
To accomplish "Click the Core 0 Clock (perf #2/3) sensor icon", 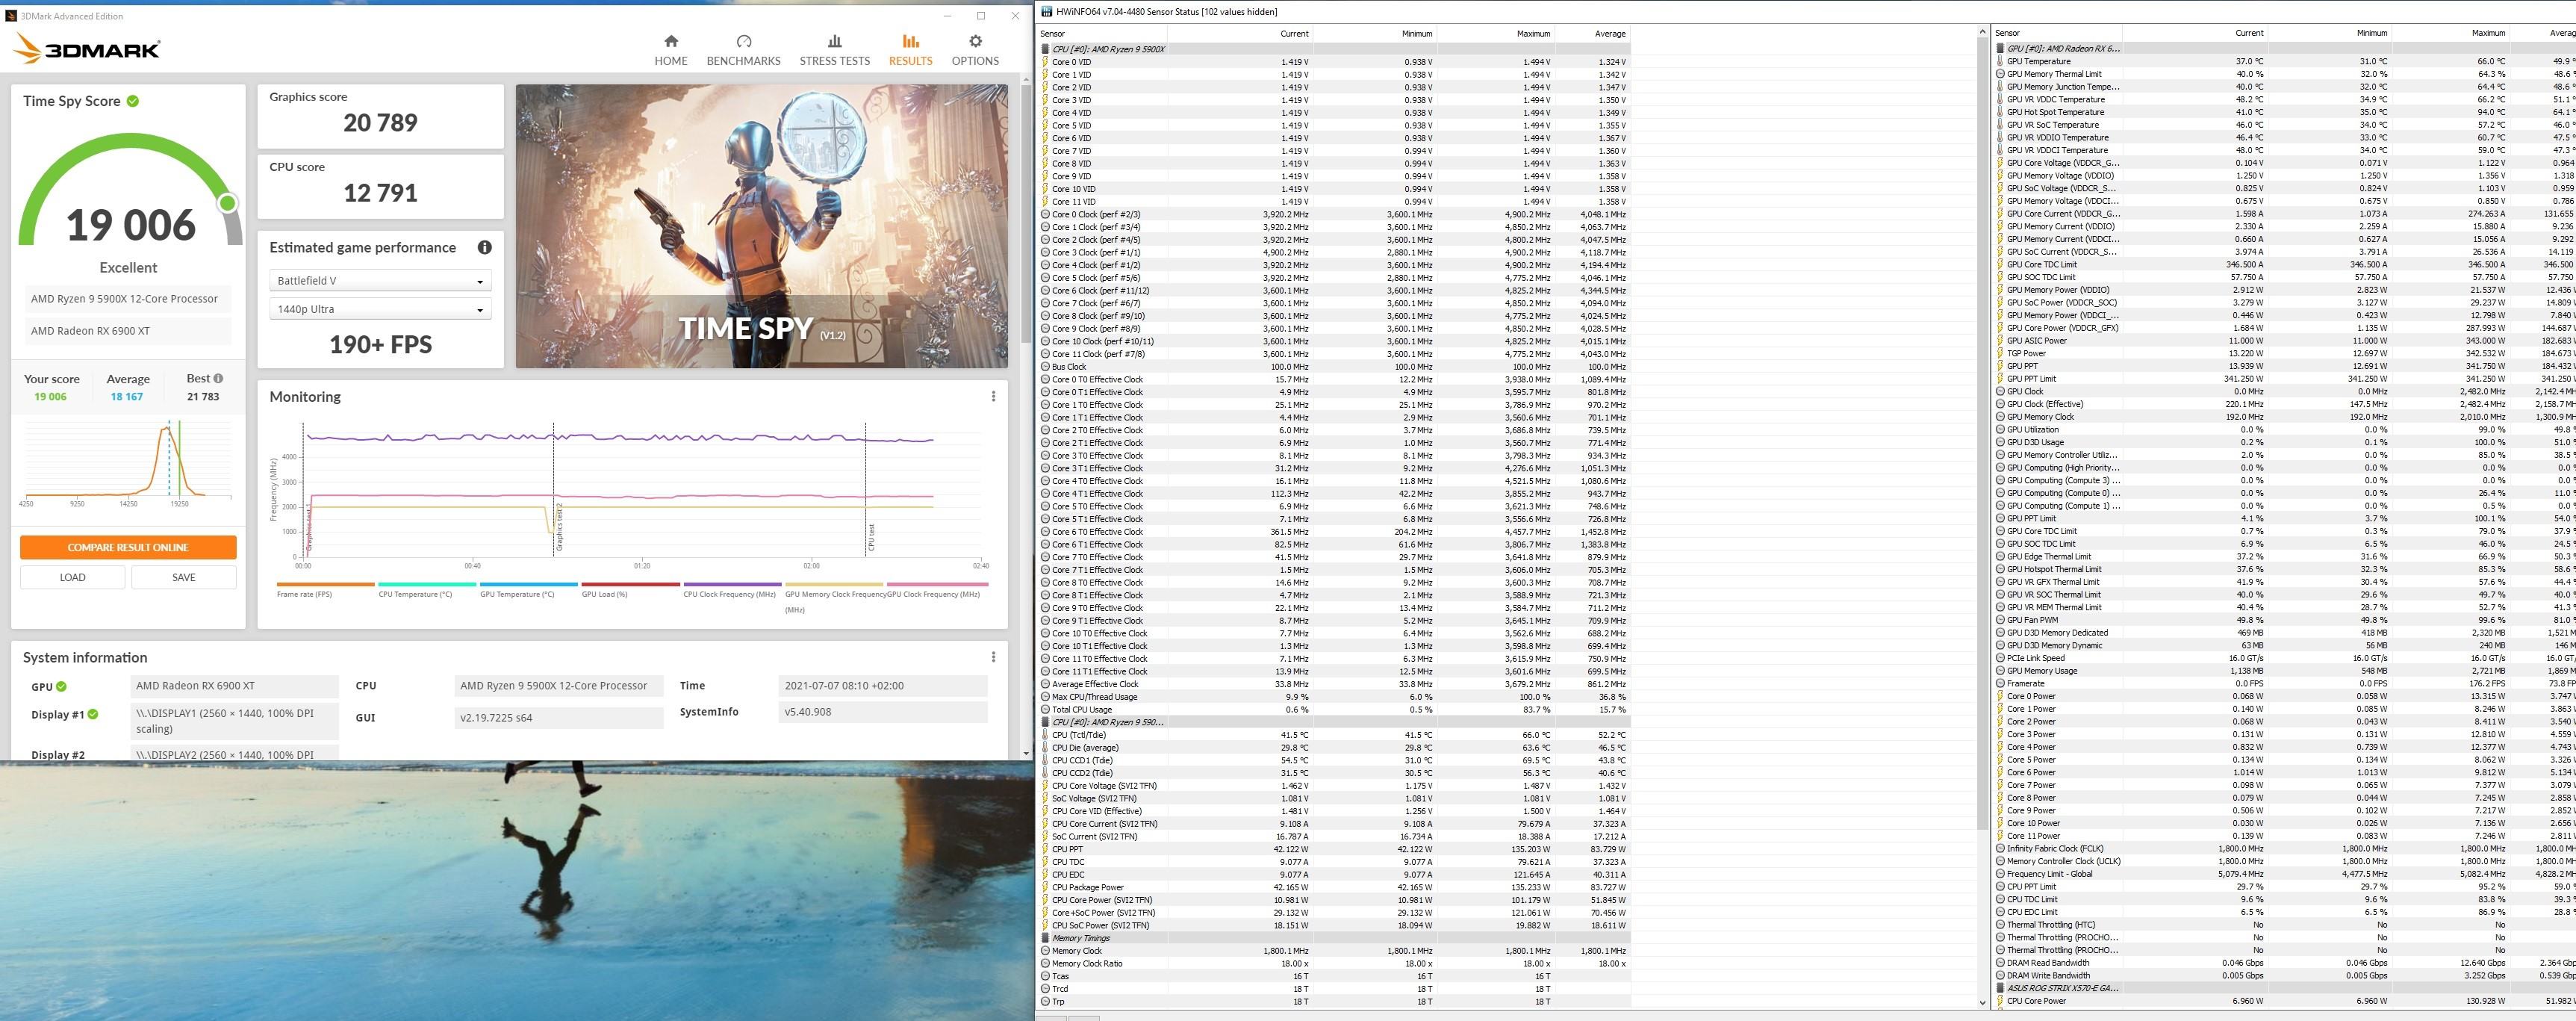I will 1045,214.
